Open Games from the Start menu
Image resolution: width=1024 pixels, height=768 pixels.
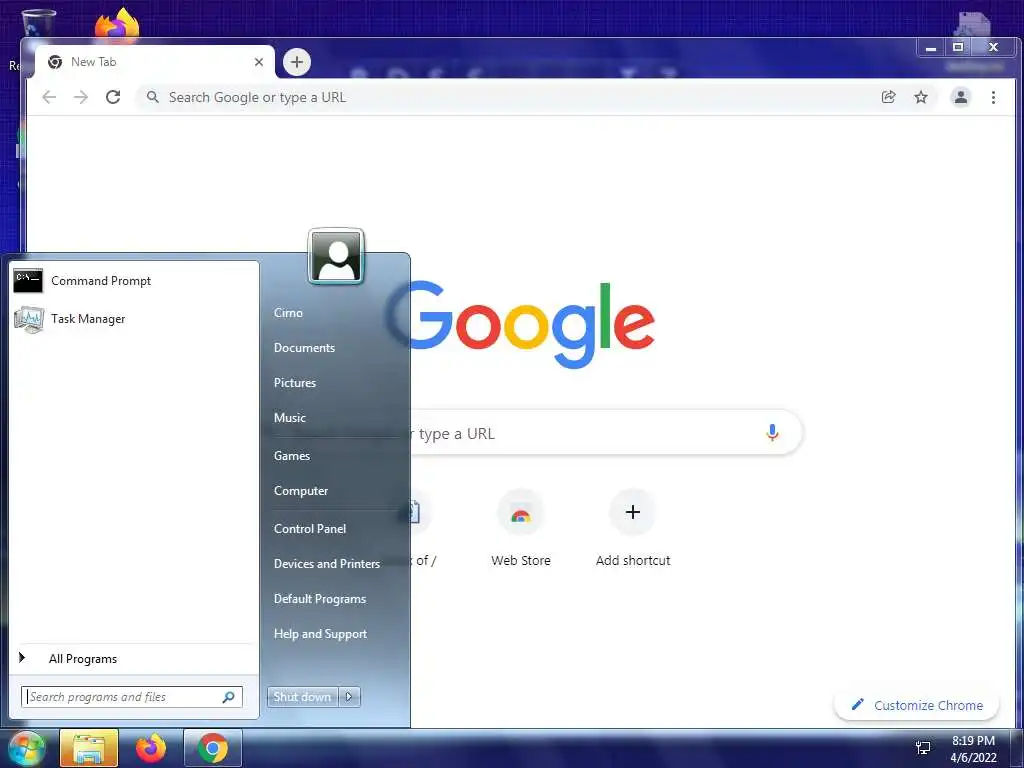click(x=291, y=456)
